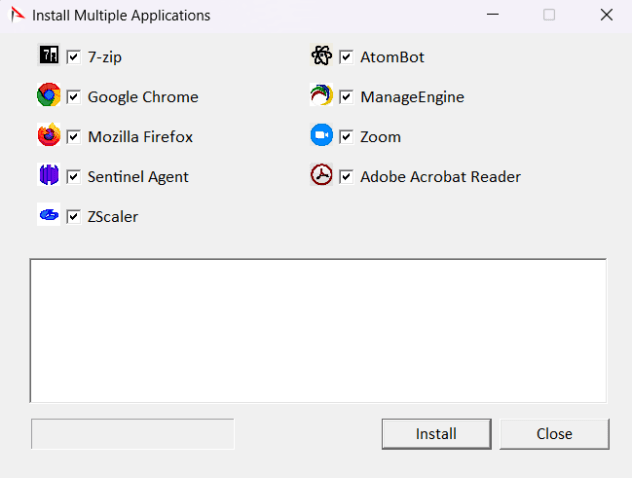Click inside the empty output log box
Image resolution: width=632 pixels, height=478 pixels.
pyautogui.click(x=318, y=330)
